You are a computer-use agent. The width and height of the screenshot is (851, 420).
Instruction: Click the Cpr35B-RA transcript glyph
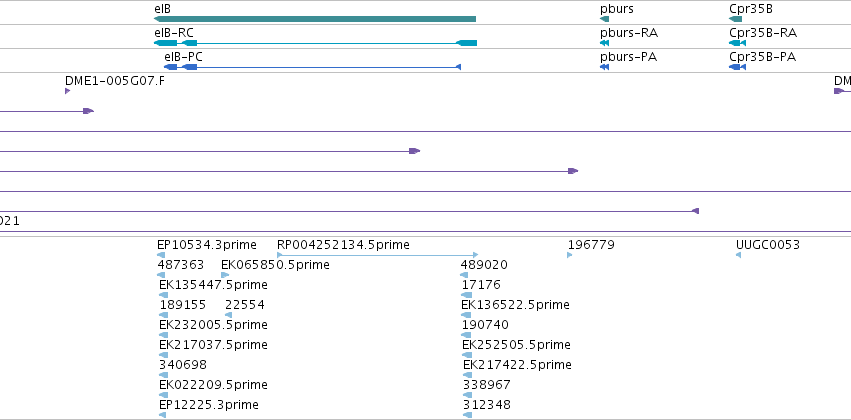point(738,43)
